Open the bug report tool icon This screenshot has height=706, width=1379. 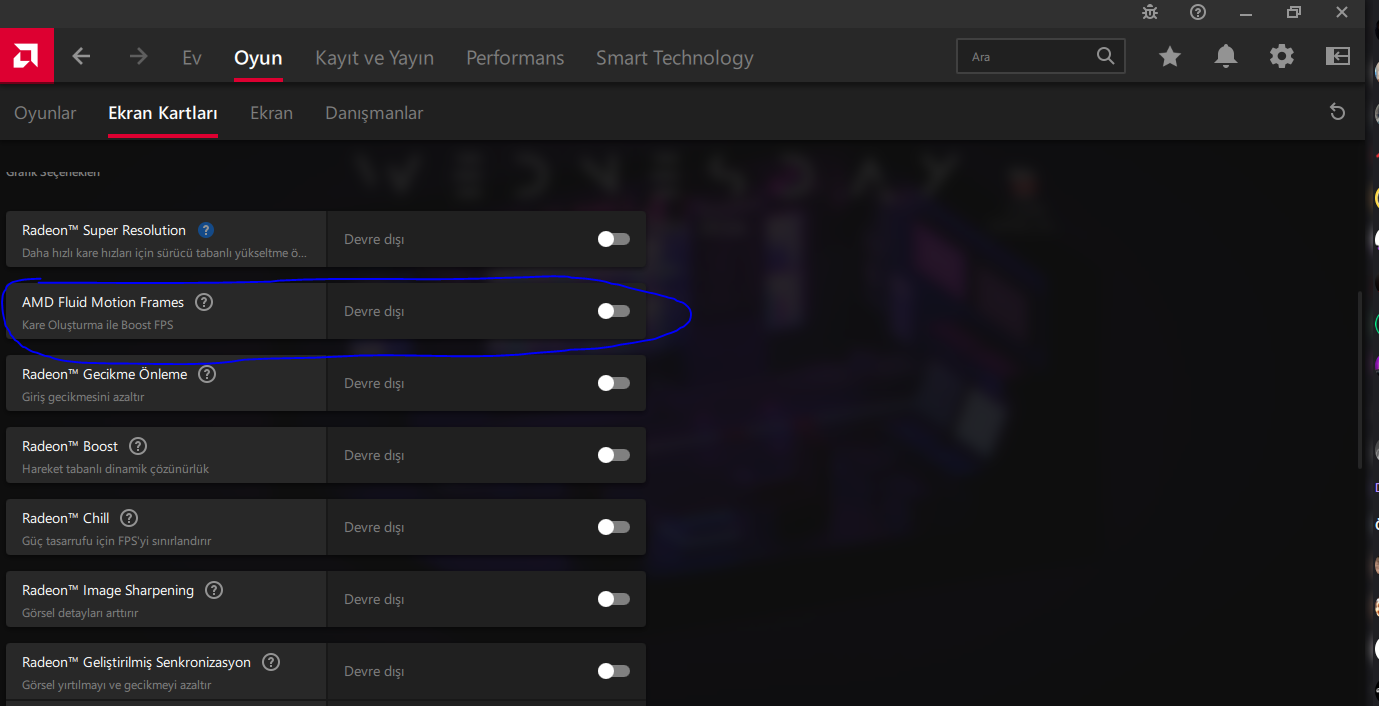[1150, 12]
